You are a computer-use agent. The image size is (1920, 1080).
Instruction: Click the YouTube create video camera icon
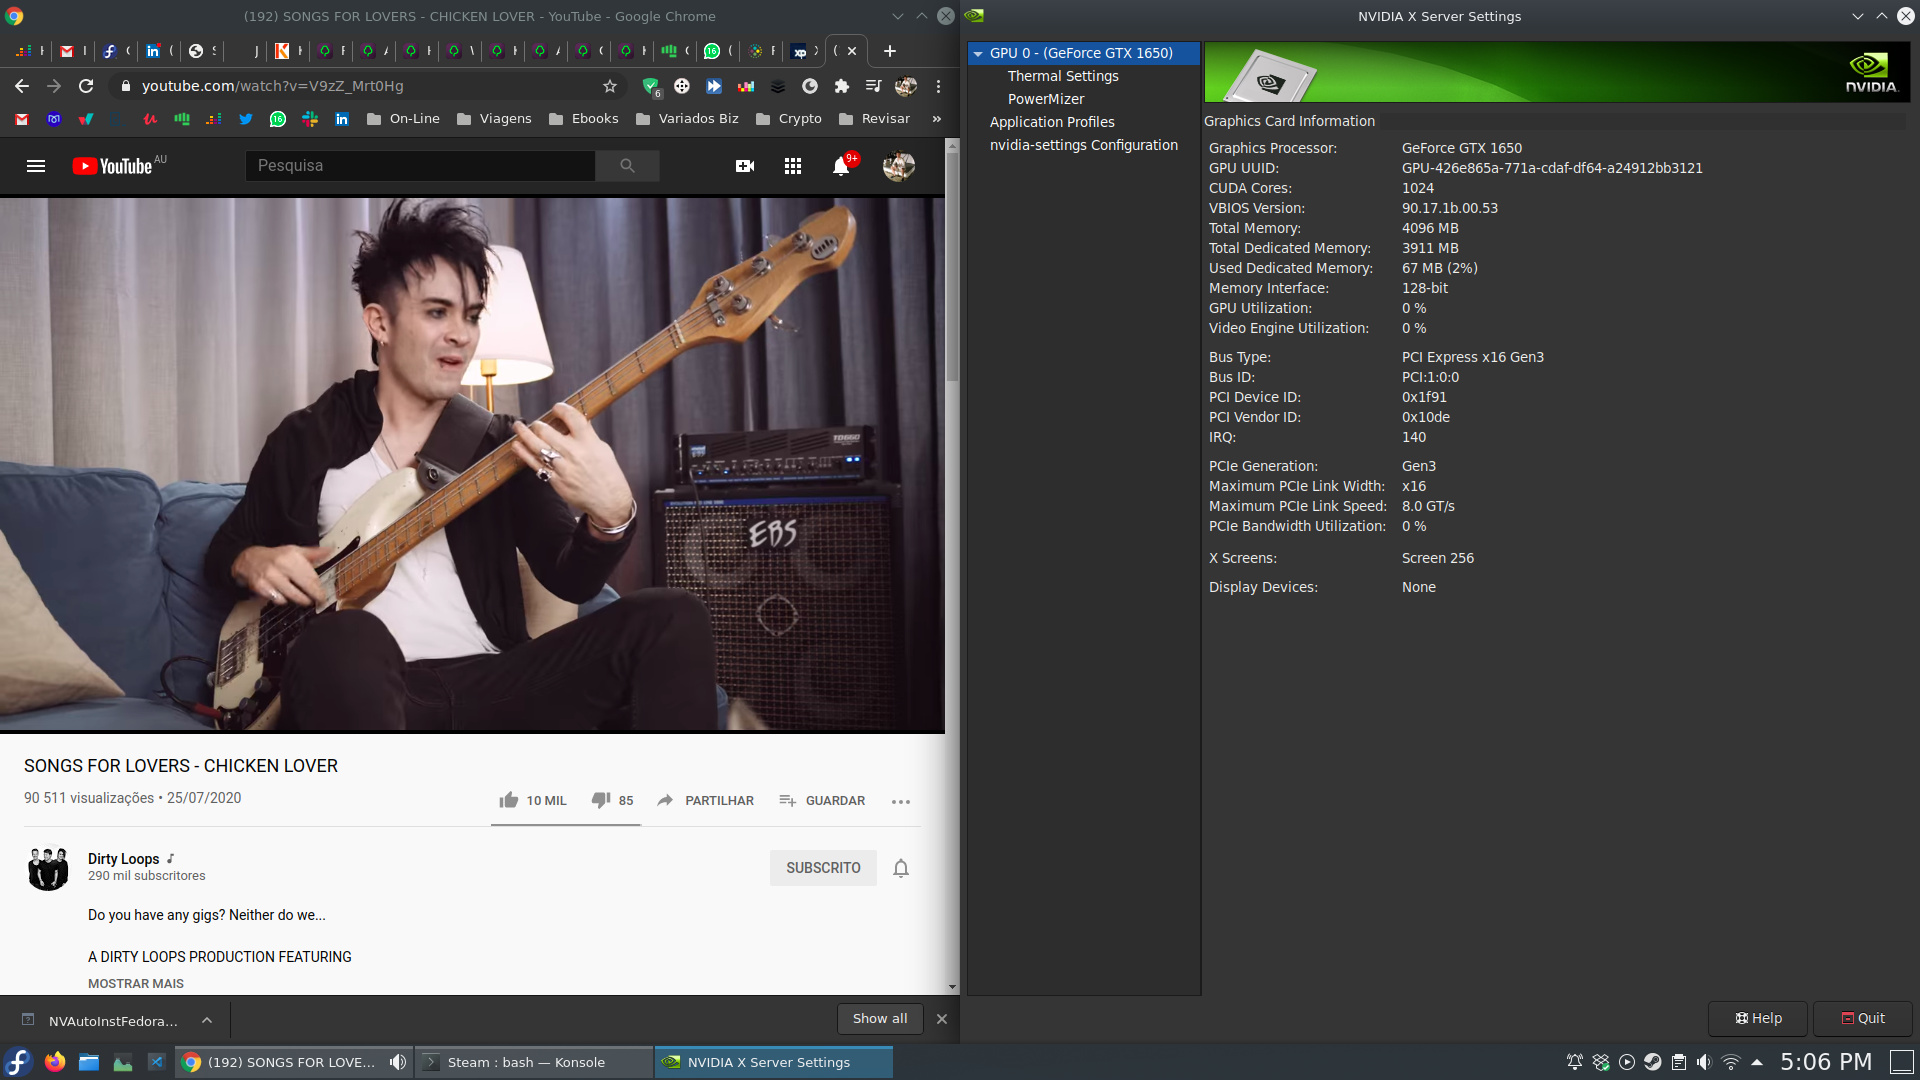(745, 166)
